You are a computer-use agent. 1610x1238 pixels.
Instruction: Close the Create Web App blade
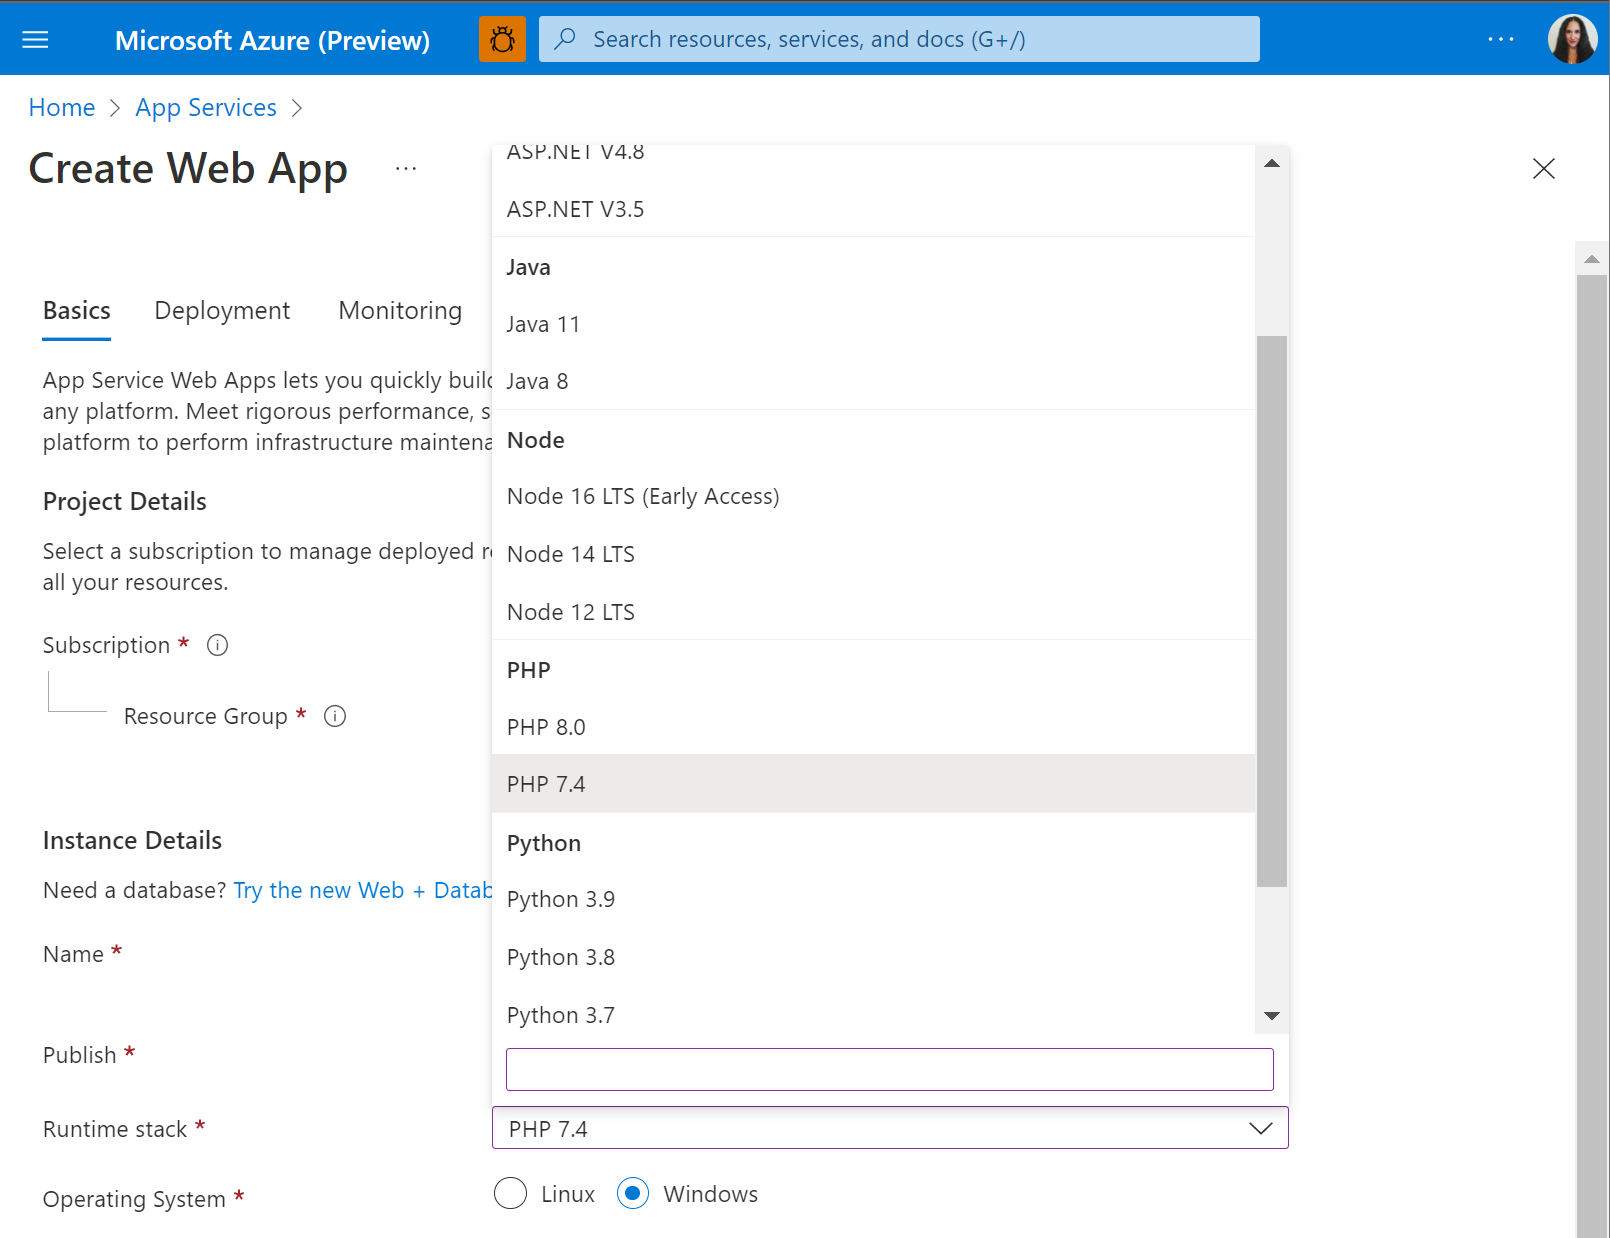pos(1544,169)
